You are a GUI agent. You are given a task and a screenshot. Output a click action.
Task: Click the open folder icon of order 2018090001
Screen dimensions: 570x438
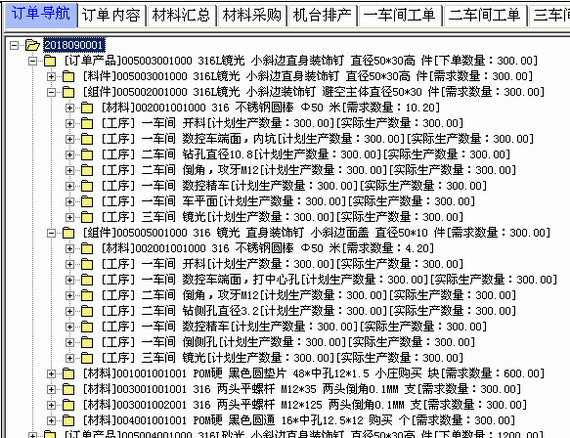pos(32,45)
